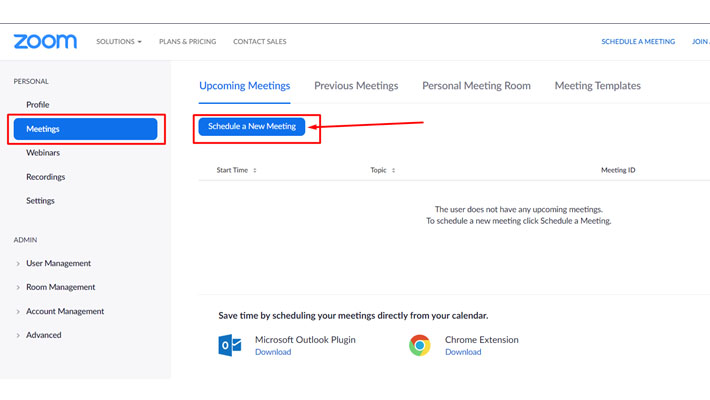Screen dimensions: 710x400
Task: Switch to Upcoming Meetings tab
Action: click(x=245, y=86)
